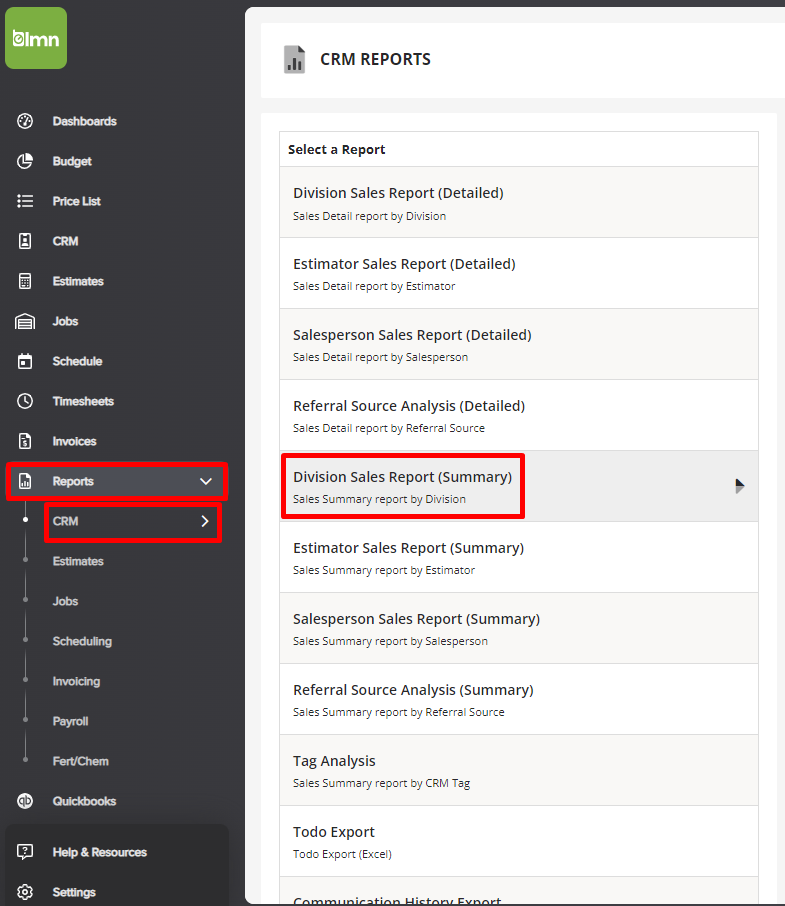Click the Schedule calendar icon

click(25, 361)
